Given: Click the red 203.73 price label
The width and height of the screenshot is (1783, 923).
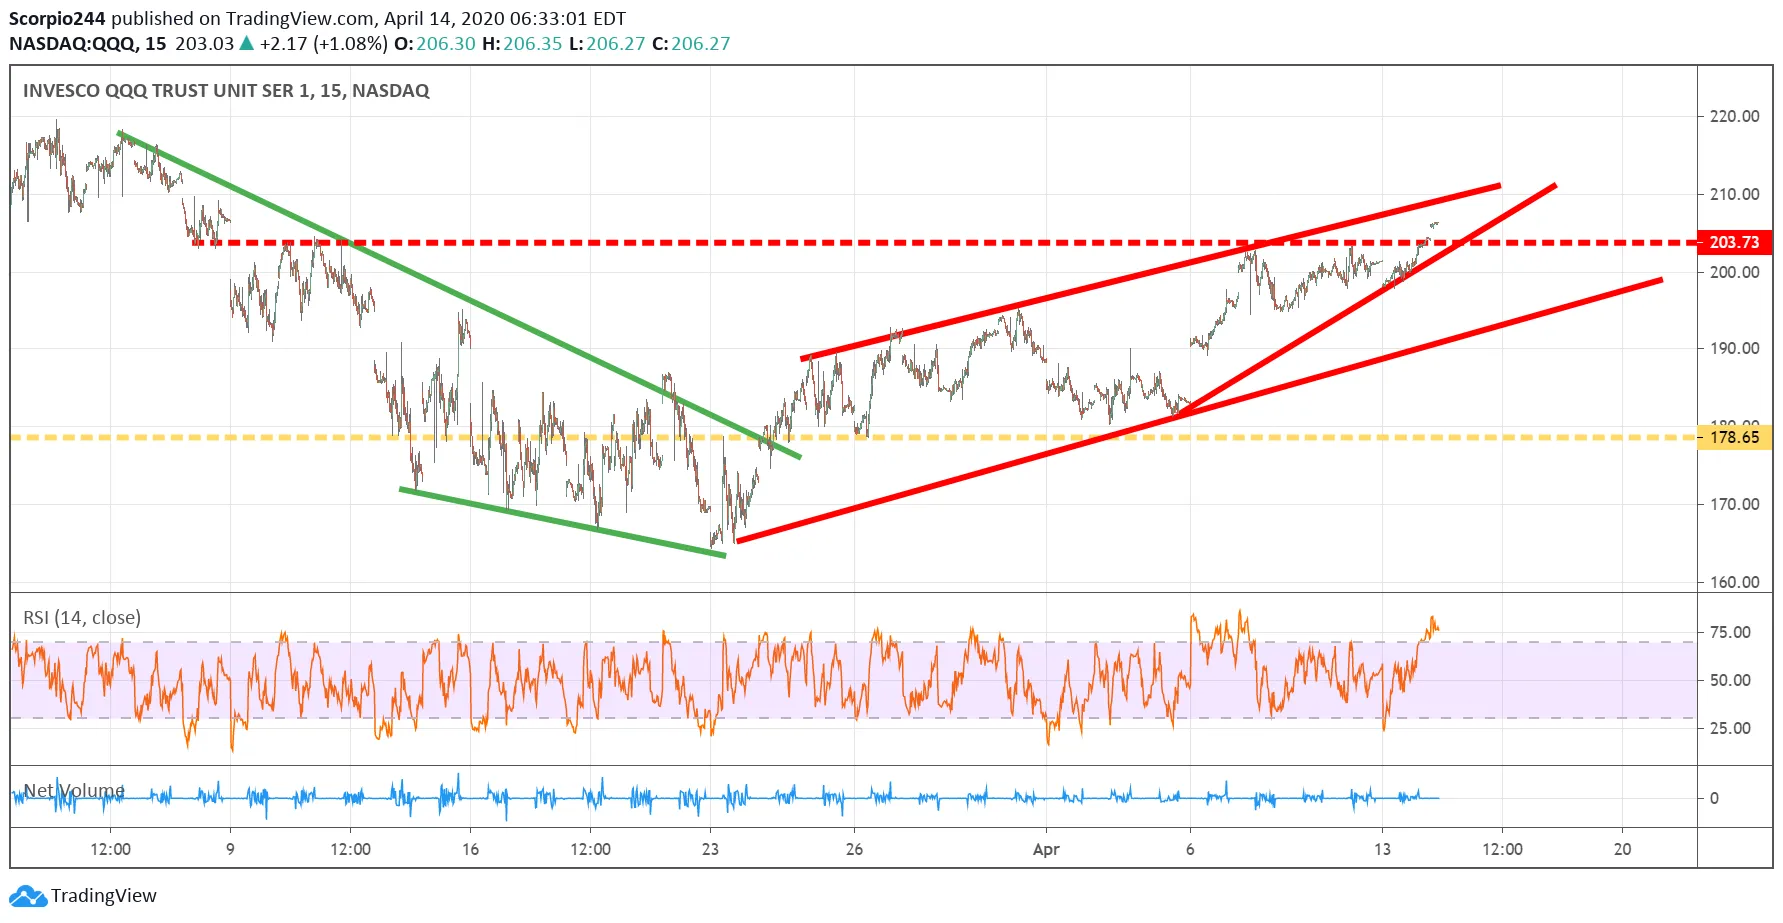Looking at the screenshot, I should coord(1735,242).
